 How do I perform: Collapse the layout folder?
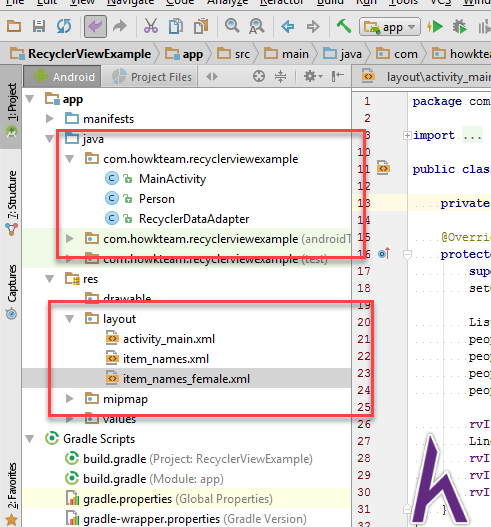click(x=70, y=319)
